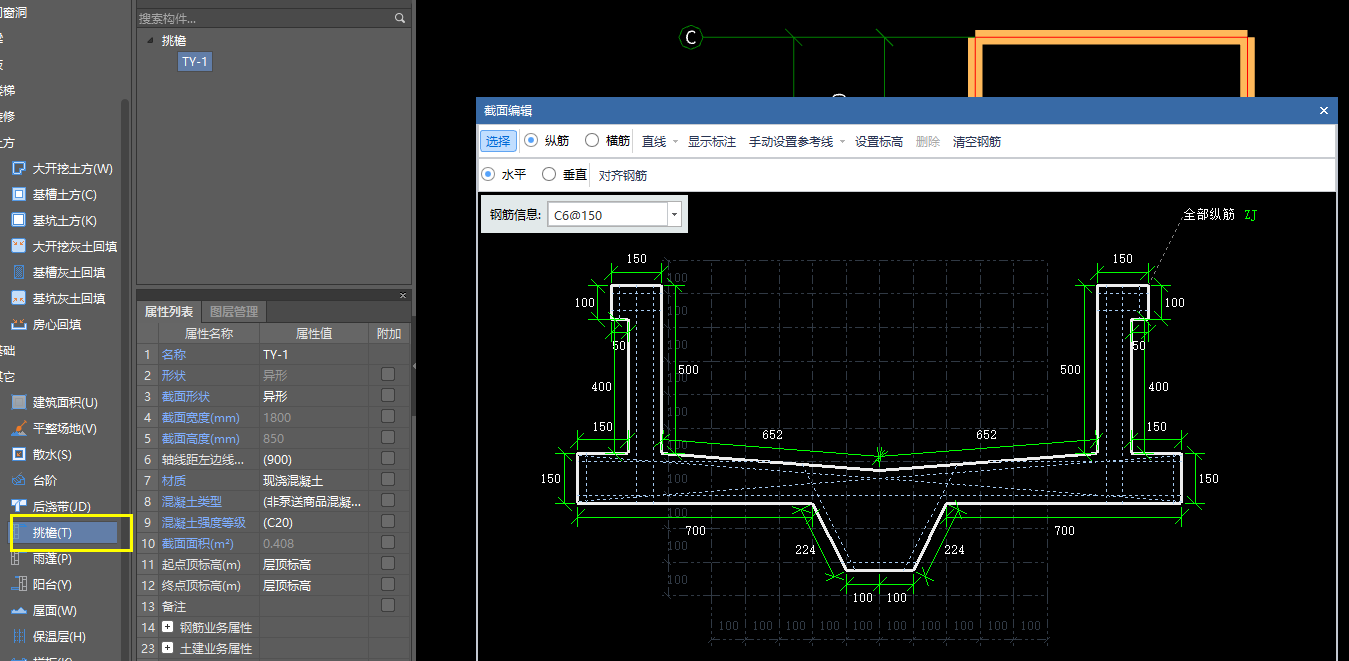Click the axis C bubble in the drawing
This screenshot has height=661, width=1349.
[x=690, y=38]
